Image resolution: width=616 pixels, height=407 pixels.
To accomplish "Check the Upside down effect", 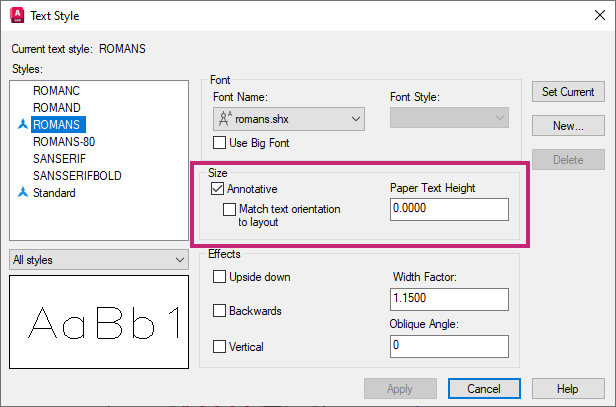I will [x=219, y=277].
